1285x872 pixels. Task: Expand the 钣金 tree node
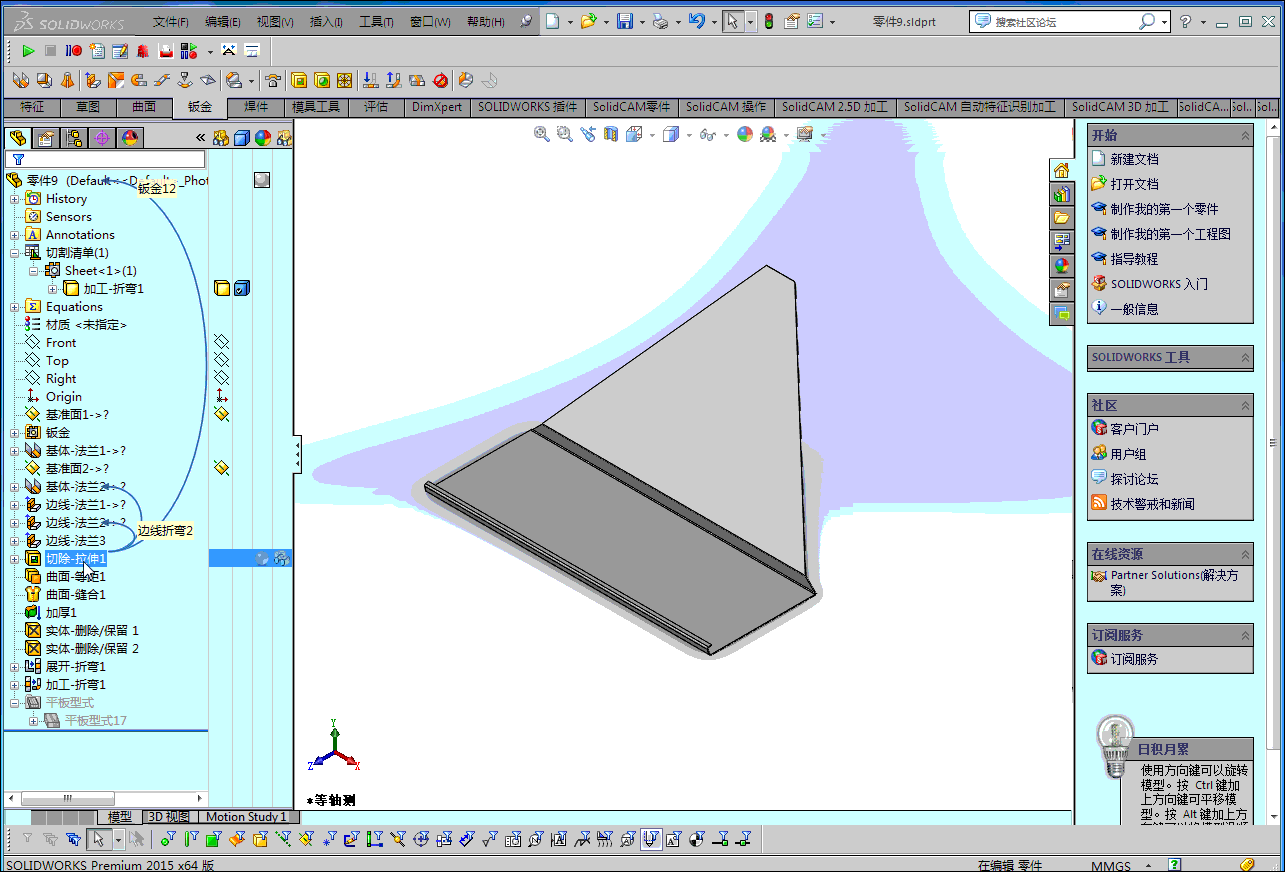tap(15, 433)
